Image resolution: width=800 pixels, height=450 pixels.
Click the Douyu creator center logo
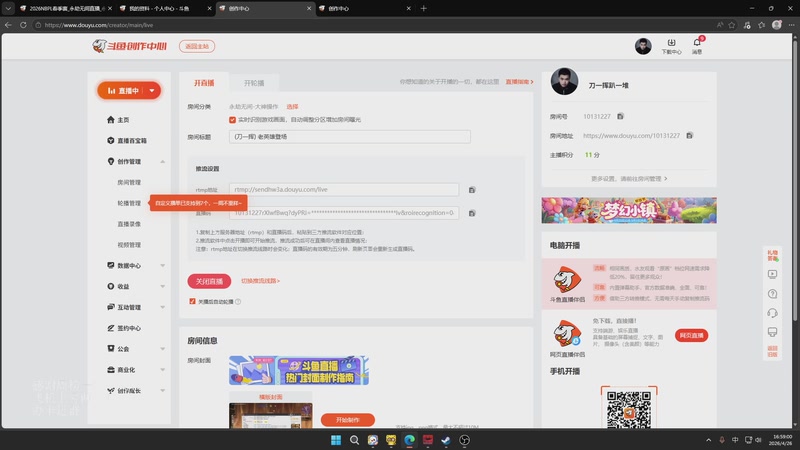[x=130, y=46]
